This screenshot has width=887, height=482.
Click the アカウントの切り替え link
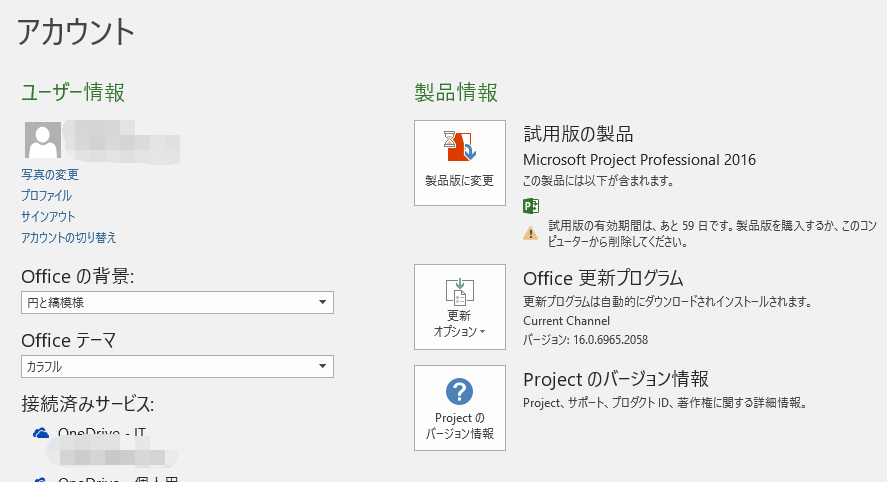coord(68,238)
